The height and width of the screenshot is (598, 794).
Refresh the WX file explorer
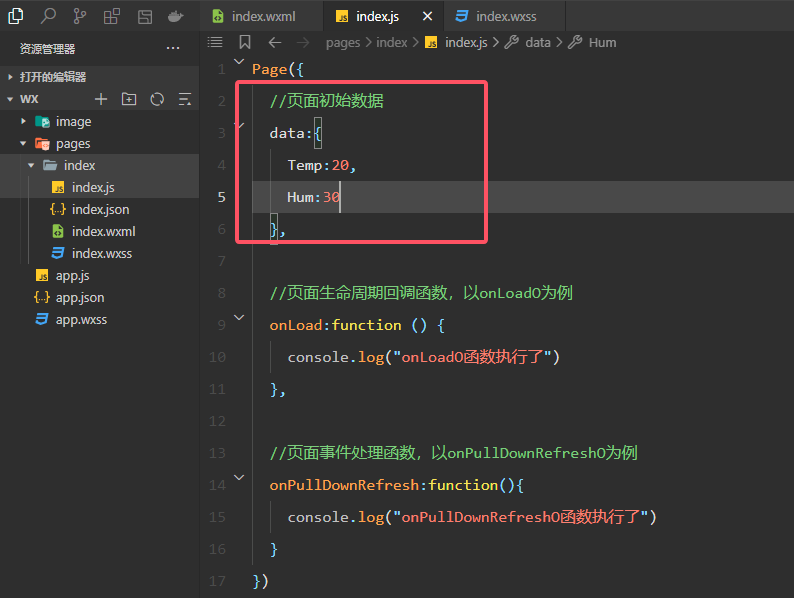[x=157, y=99]
